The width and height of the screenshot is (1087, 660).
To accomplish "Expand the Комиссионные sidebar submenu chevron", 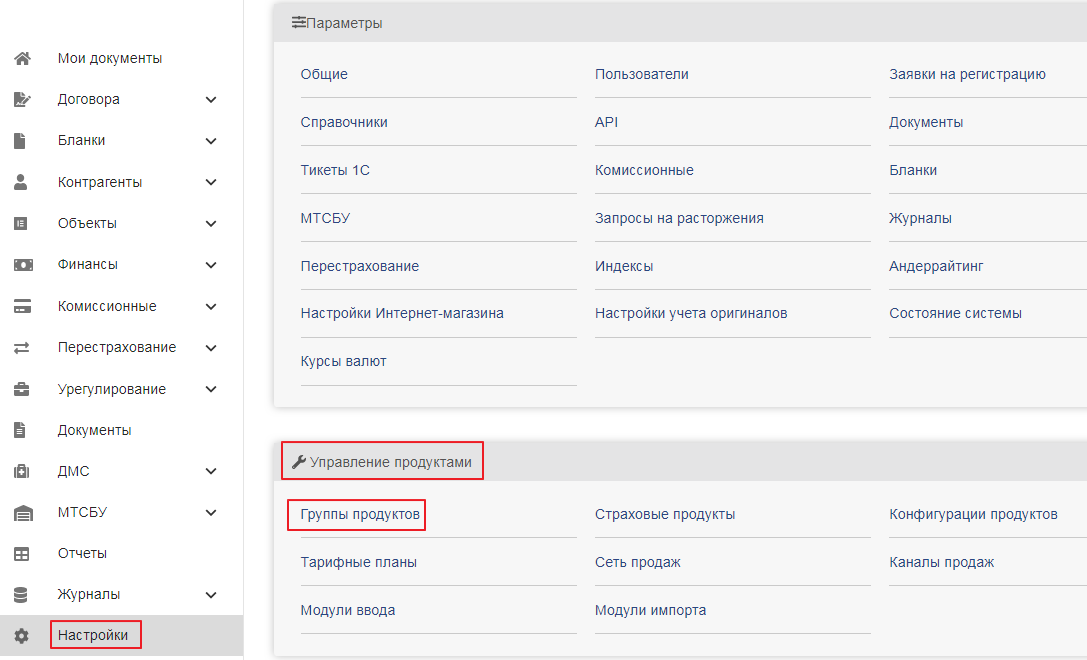I will [x=211, y=306].
